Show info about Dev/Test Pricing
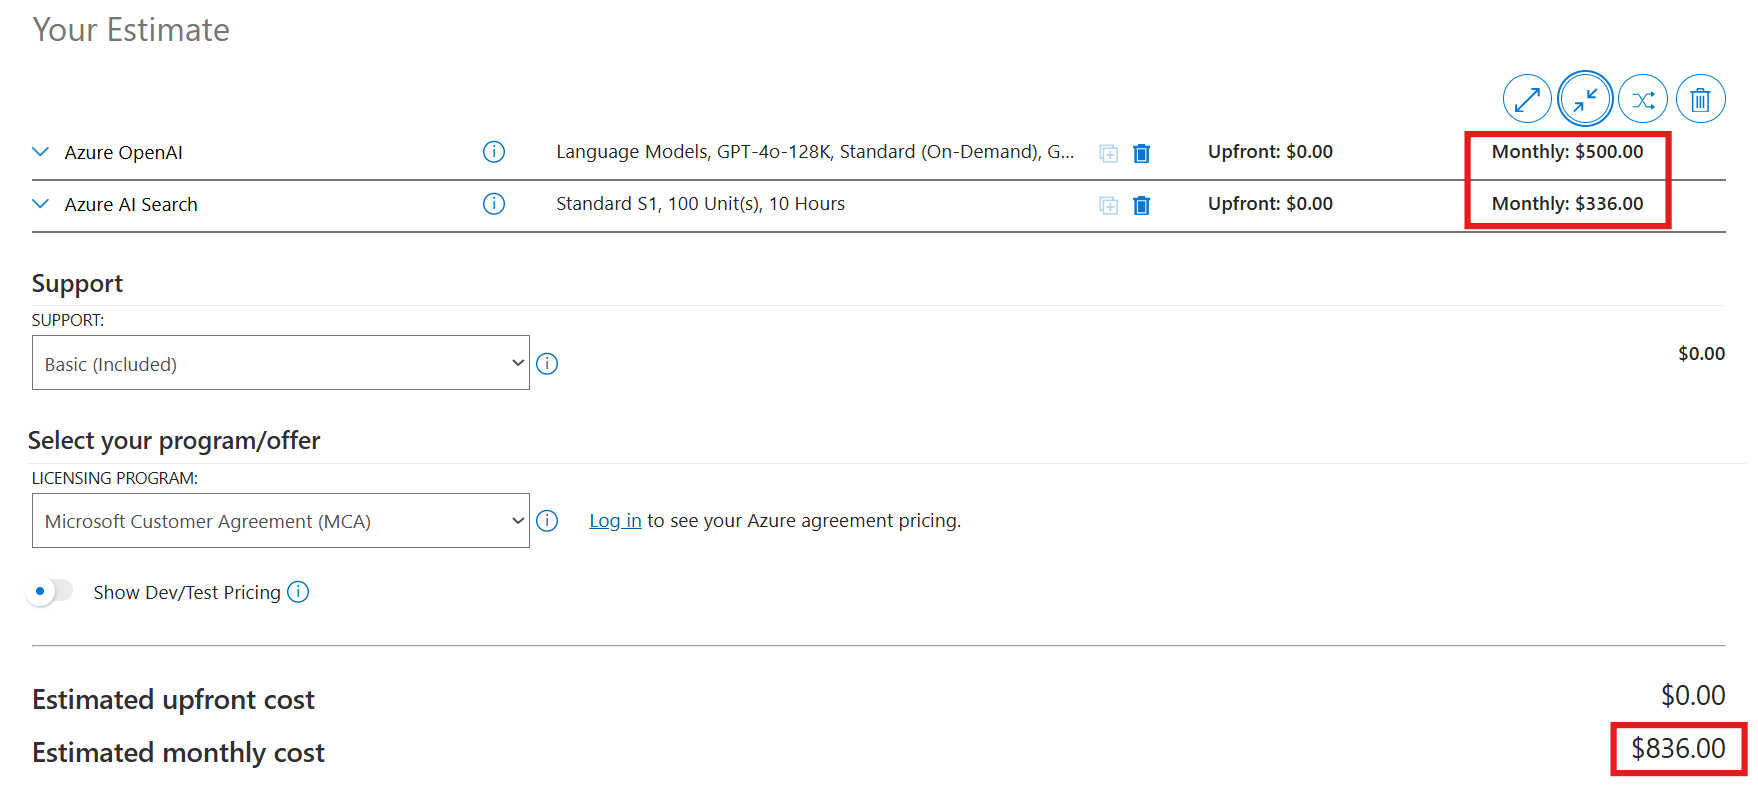 pyautogui.click(x=298, y=592)
